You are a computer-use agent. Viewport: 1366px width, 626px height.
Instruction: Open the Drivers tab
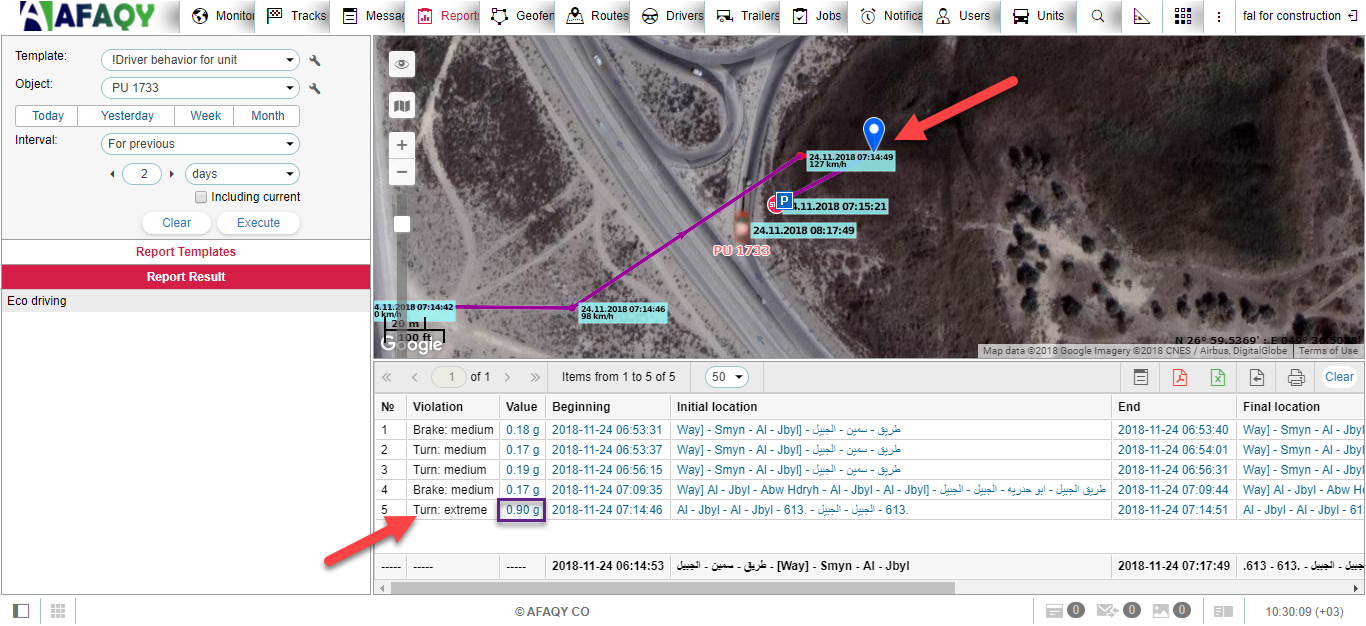tap(674, 16)
